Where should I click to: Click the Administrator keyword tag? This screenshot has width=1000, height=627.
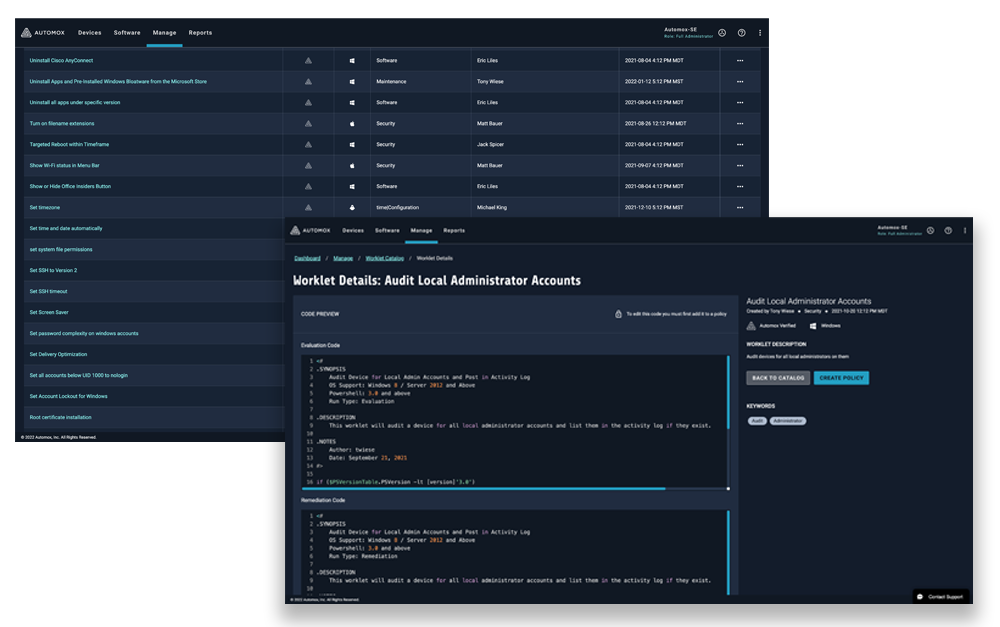pos(788,421)
